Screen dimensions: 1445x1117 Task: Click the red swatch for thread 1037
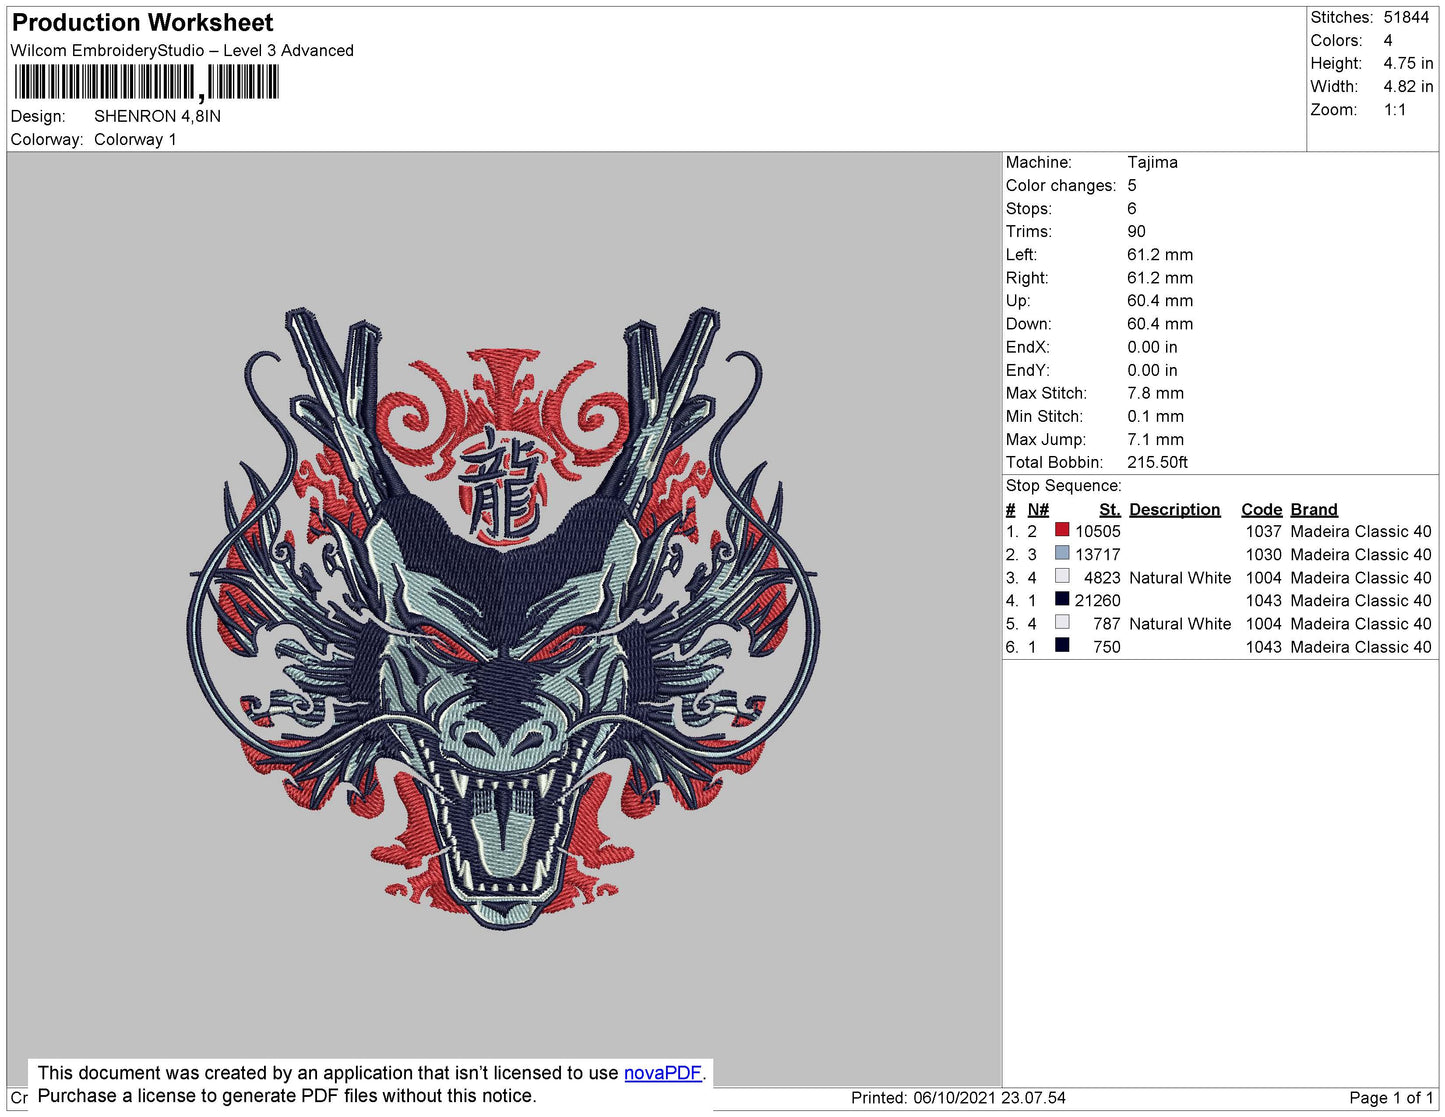coord(1062,530)
